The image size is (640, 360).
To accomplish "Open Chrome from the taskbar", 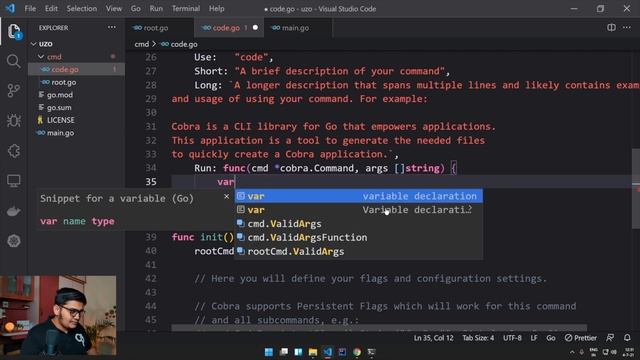I will point(357,352).
